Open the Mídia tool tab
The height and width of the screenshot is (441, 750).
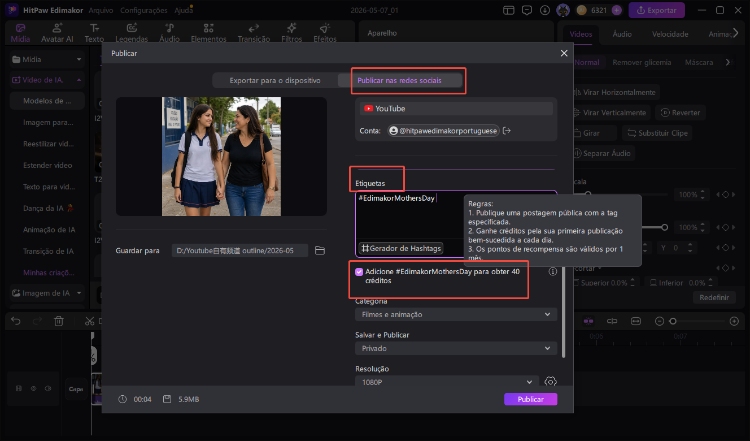20,33
